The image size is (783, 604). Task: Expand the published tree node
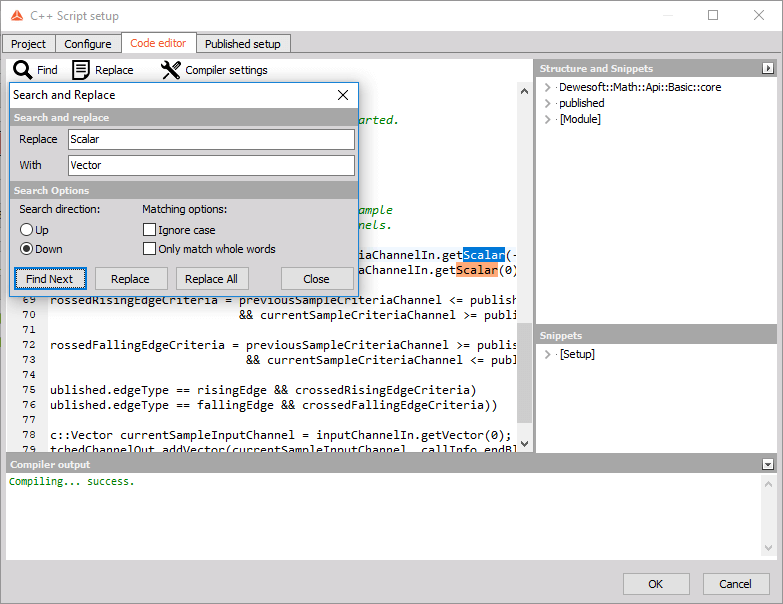[548, 103]
